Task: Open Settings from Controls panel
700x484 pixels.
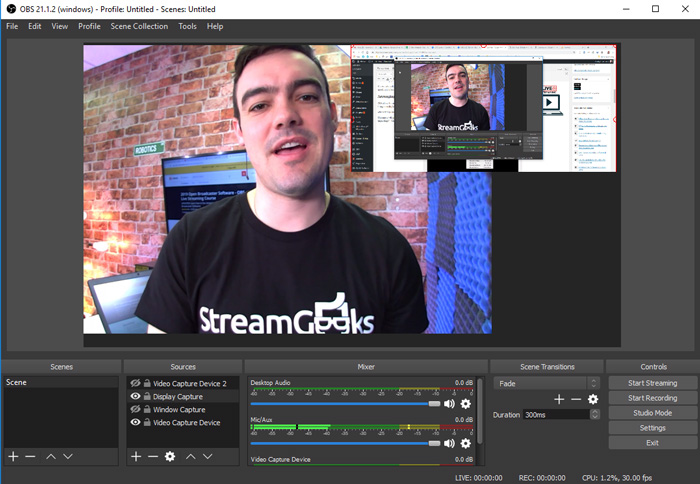Action: tap(653, 428)
